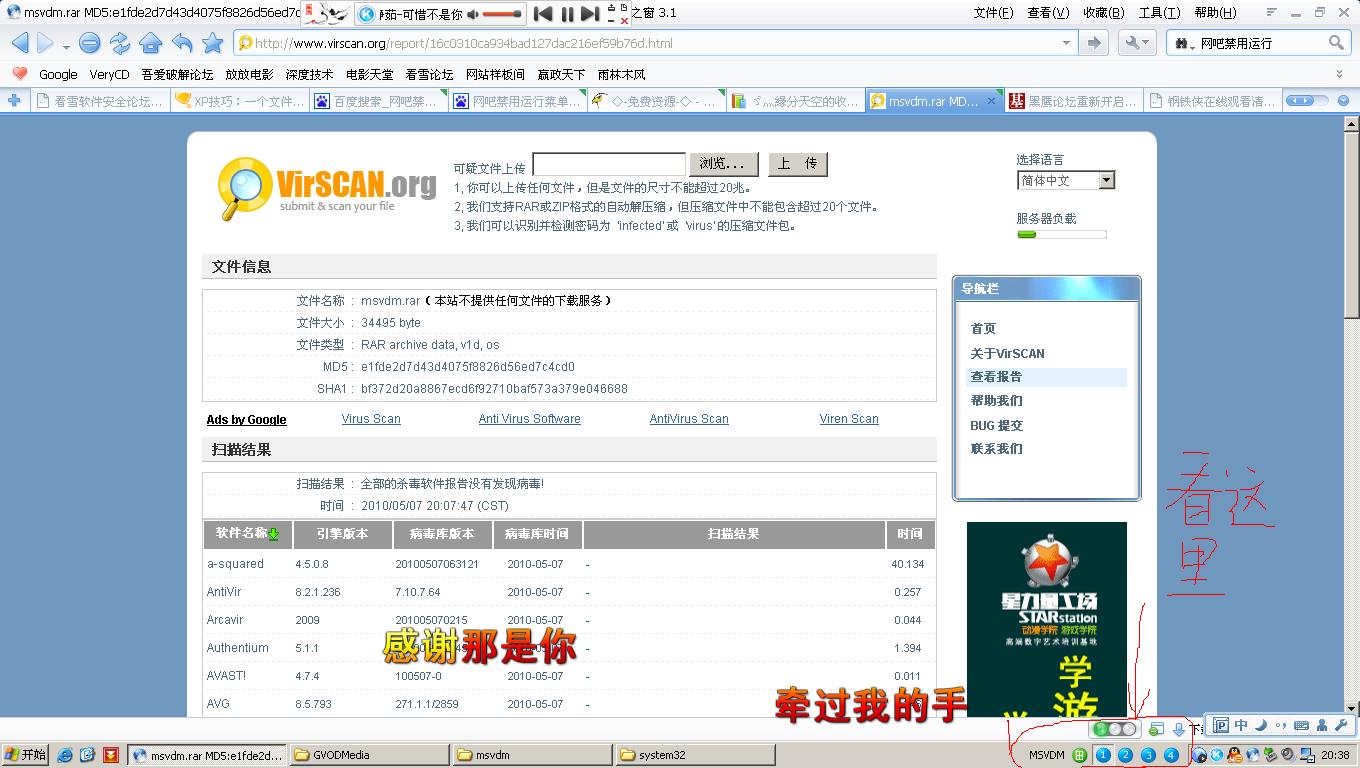Toggle the IME 中 Chinese mode

1241,726
